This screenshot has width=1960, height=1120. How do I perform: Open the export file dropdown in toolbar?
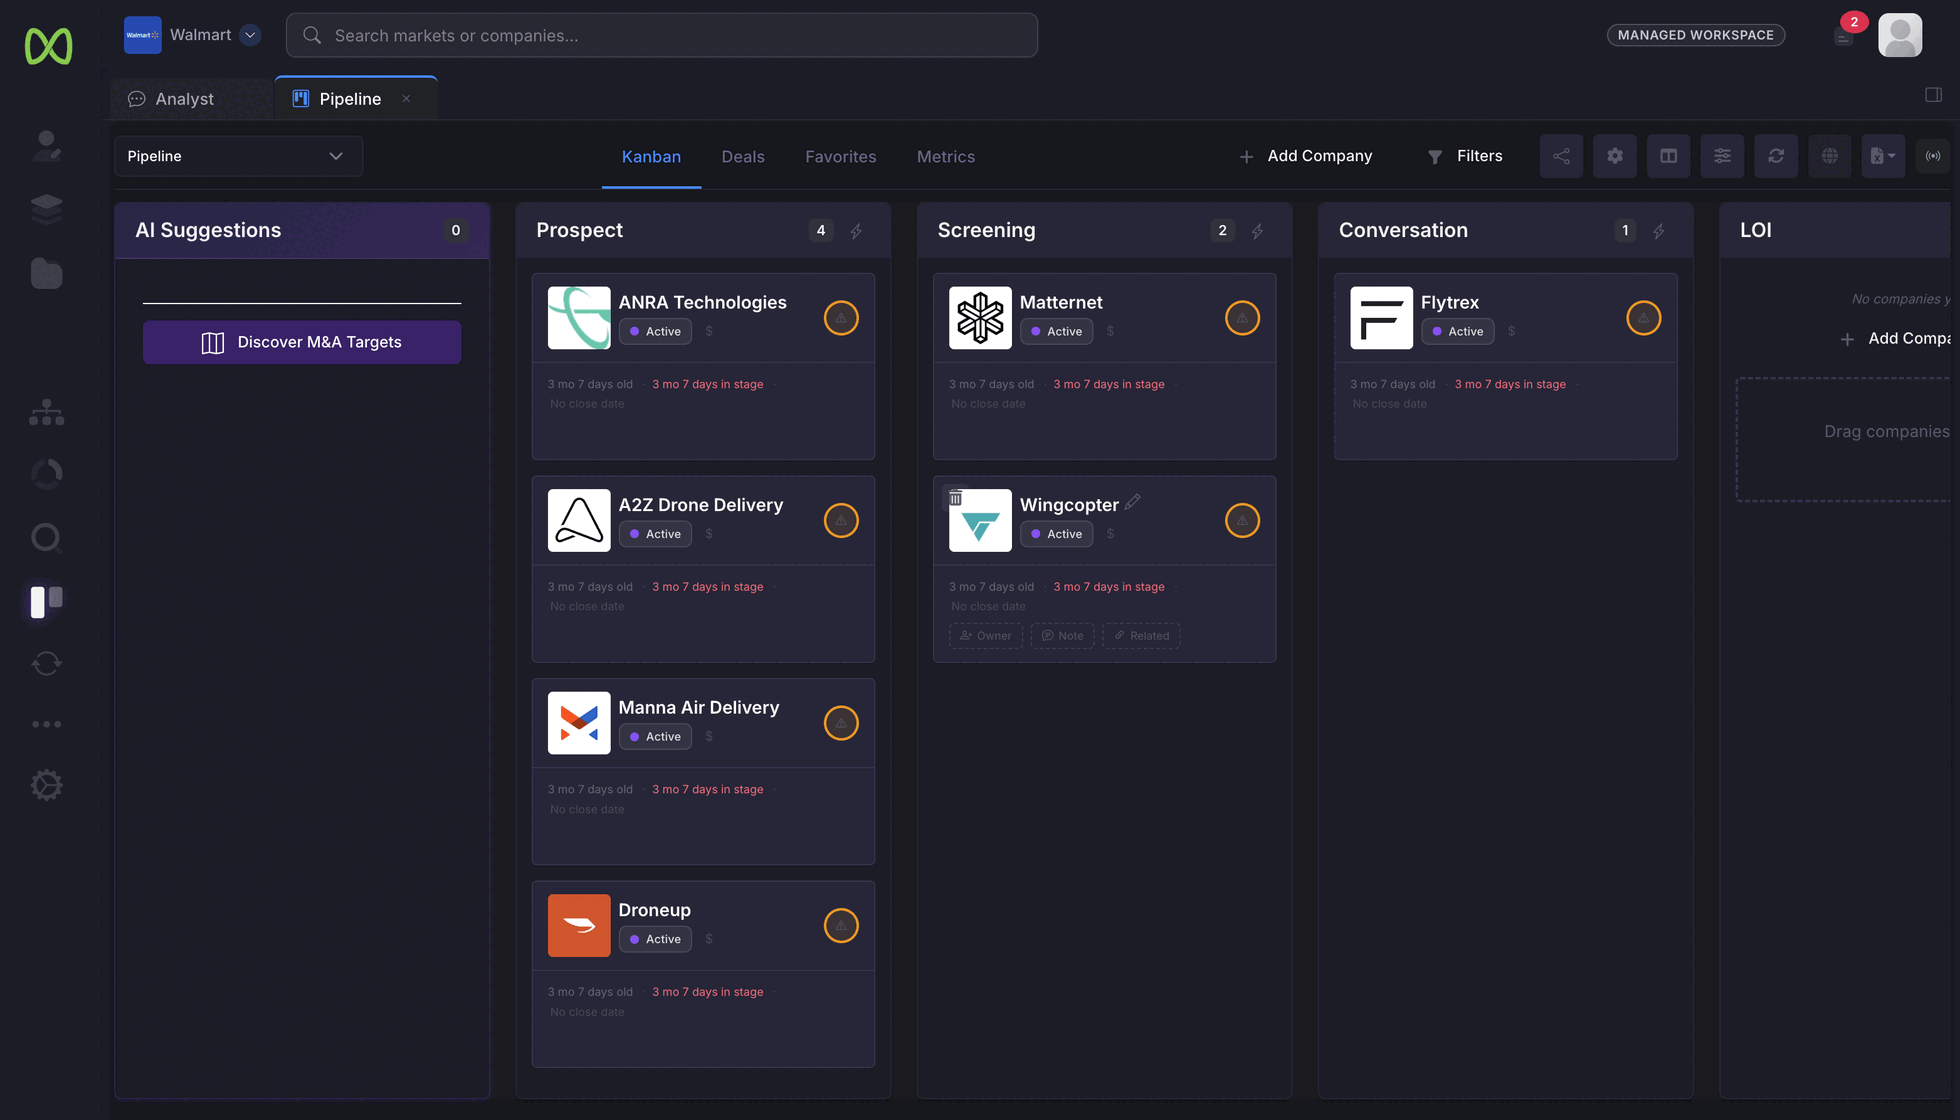1883,156
